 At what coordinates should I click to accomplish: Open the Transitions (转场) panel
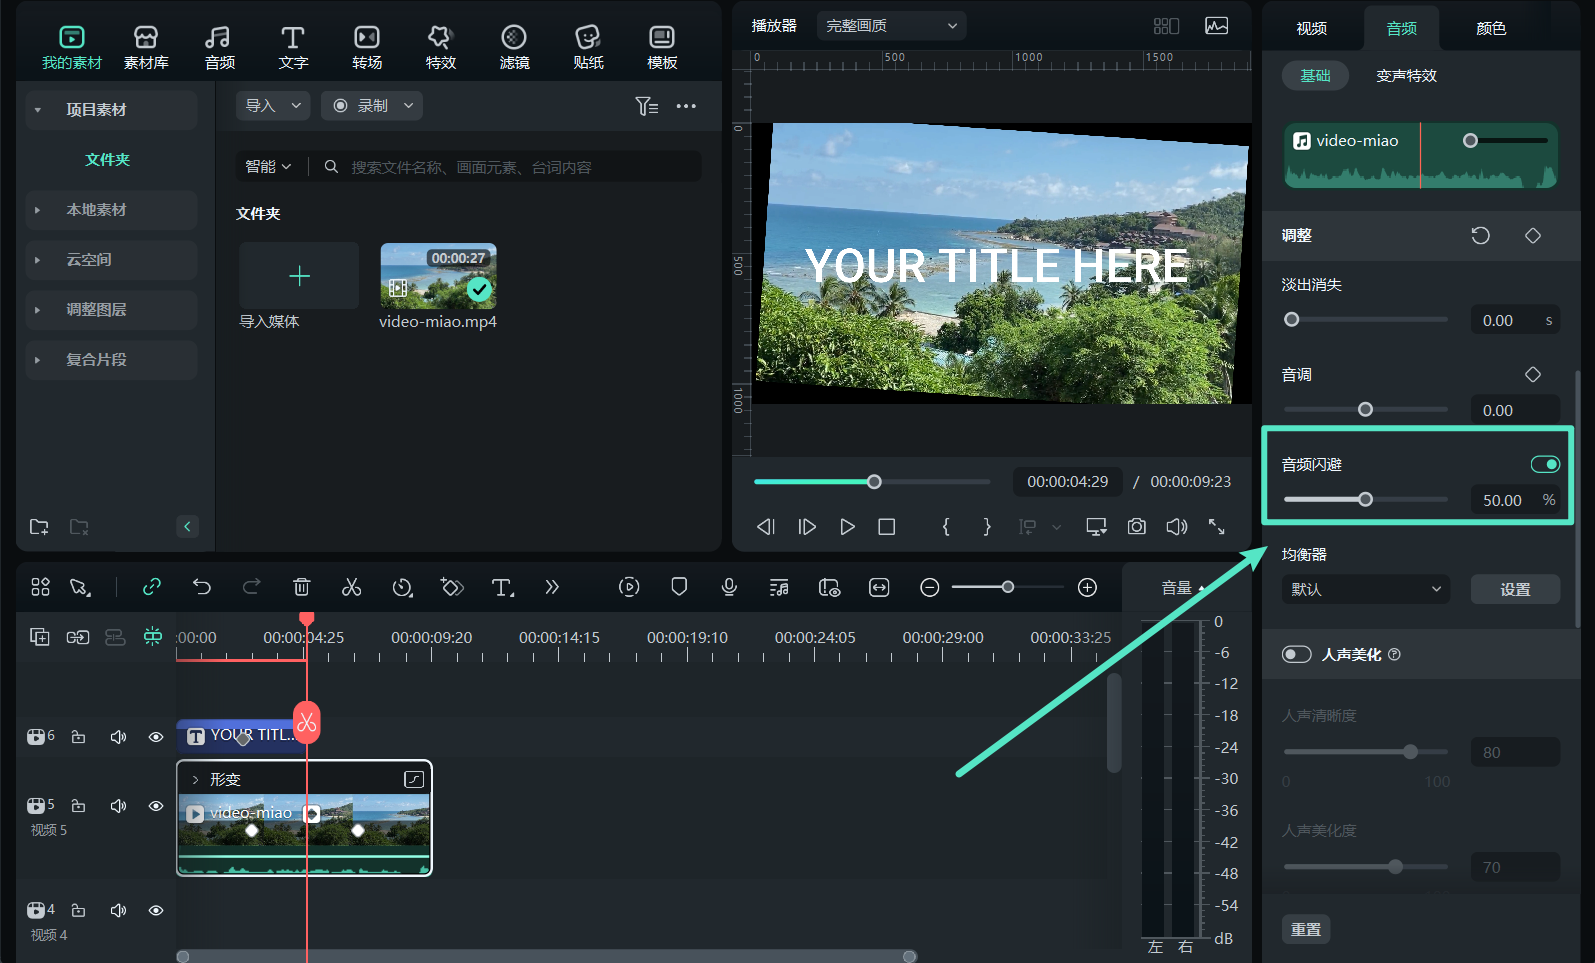click(x=367, y=47)
